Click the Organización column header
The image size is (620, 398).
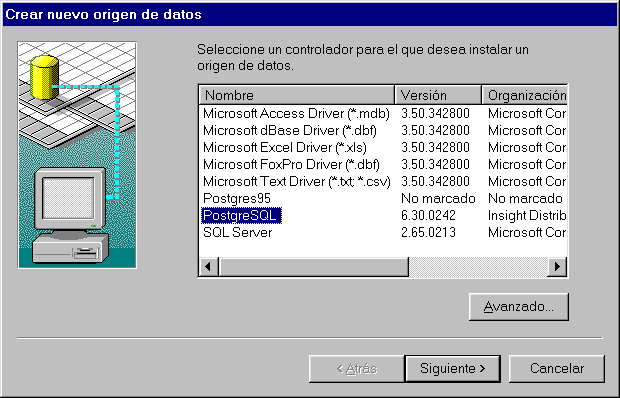pyautogui.click(x=525, y=95)
